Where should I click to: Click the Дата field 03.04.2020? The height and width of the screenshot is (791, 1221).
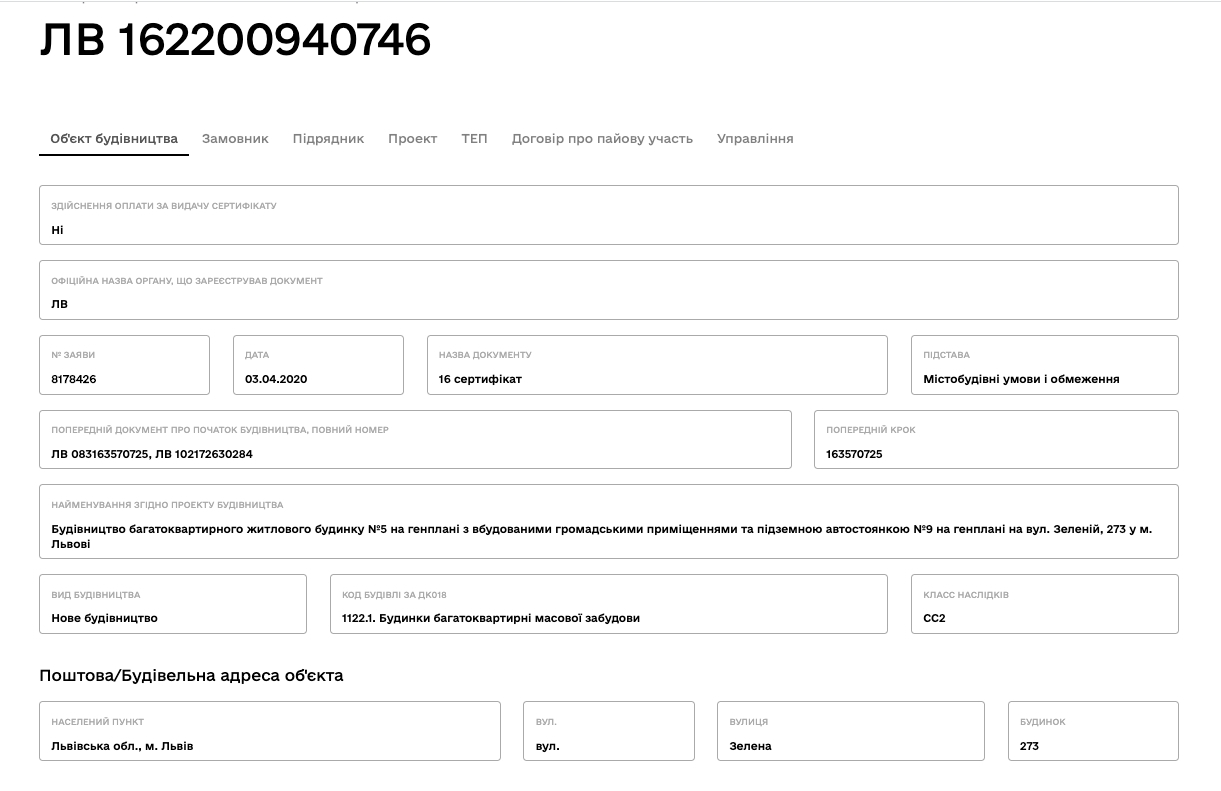point(318,365)
